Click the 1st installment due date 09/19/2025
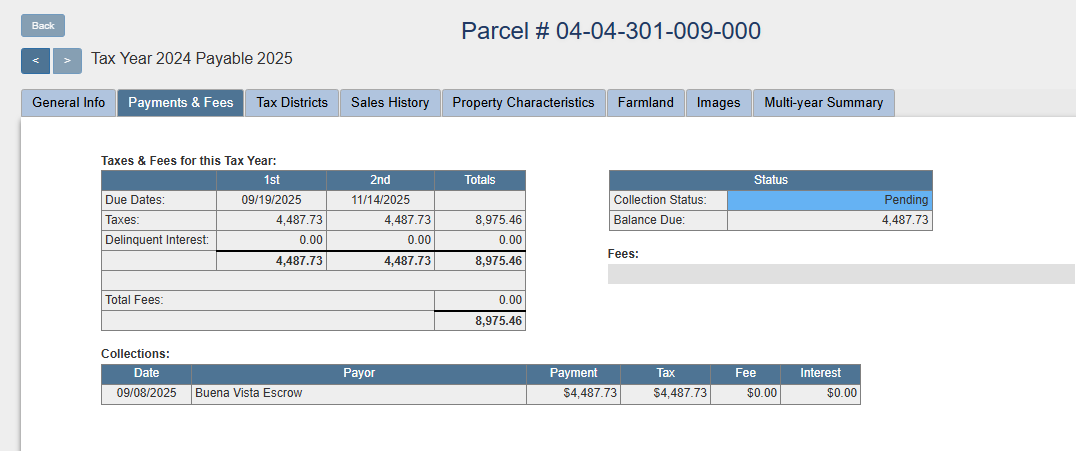The height and width of the screenshot is (451, 1076). click(271, 200)
